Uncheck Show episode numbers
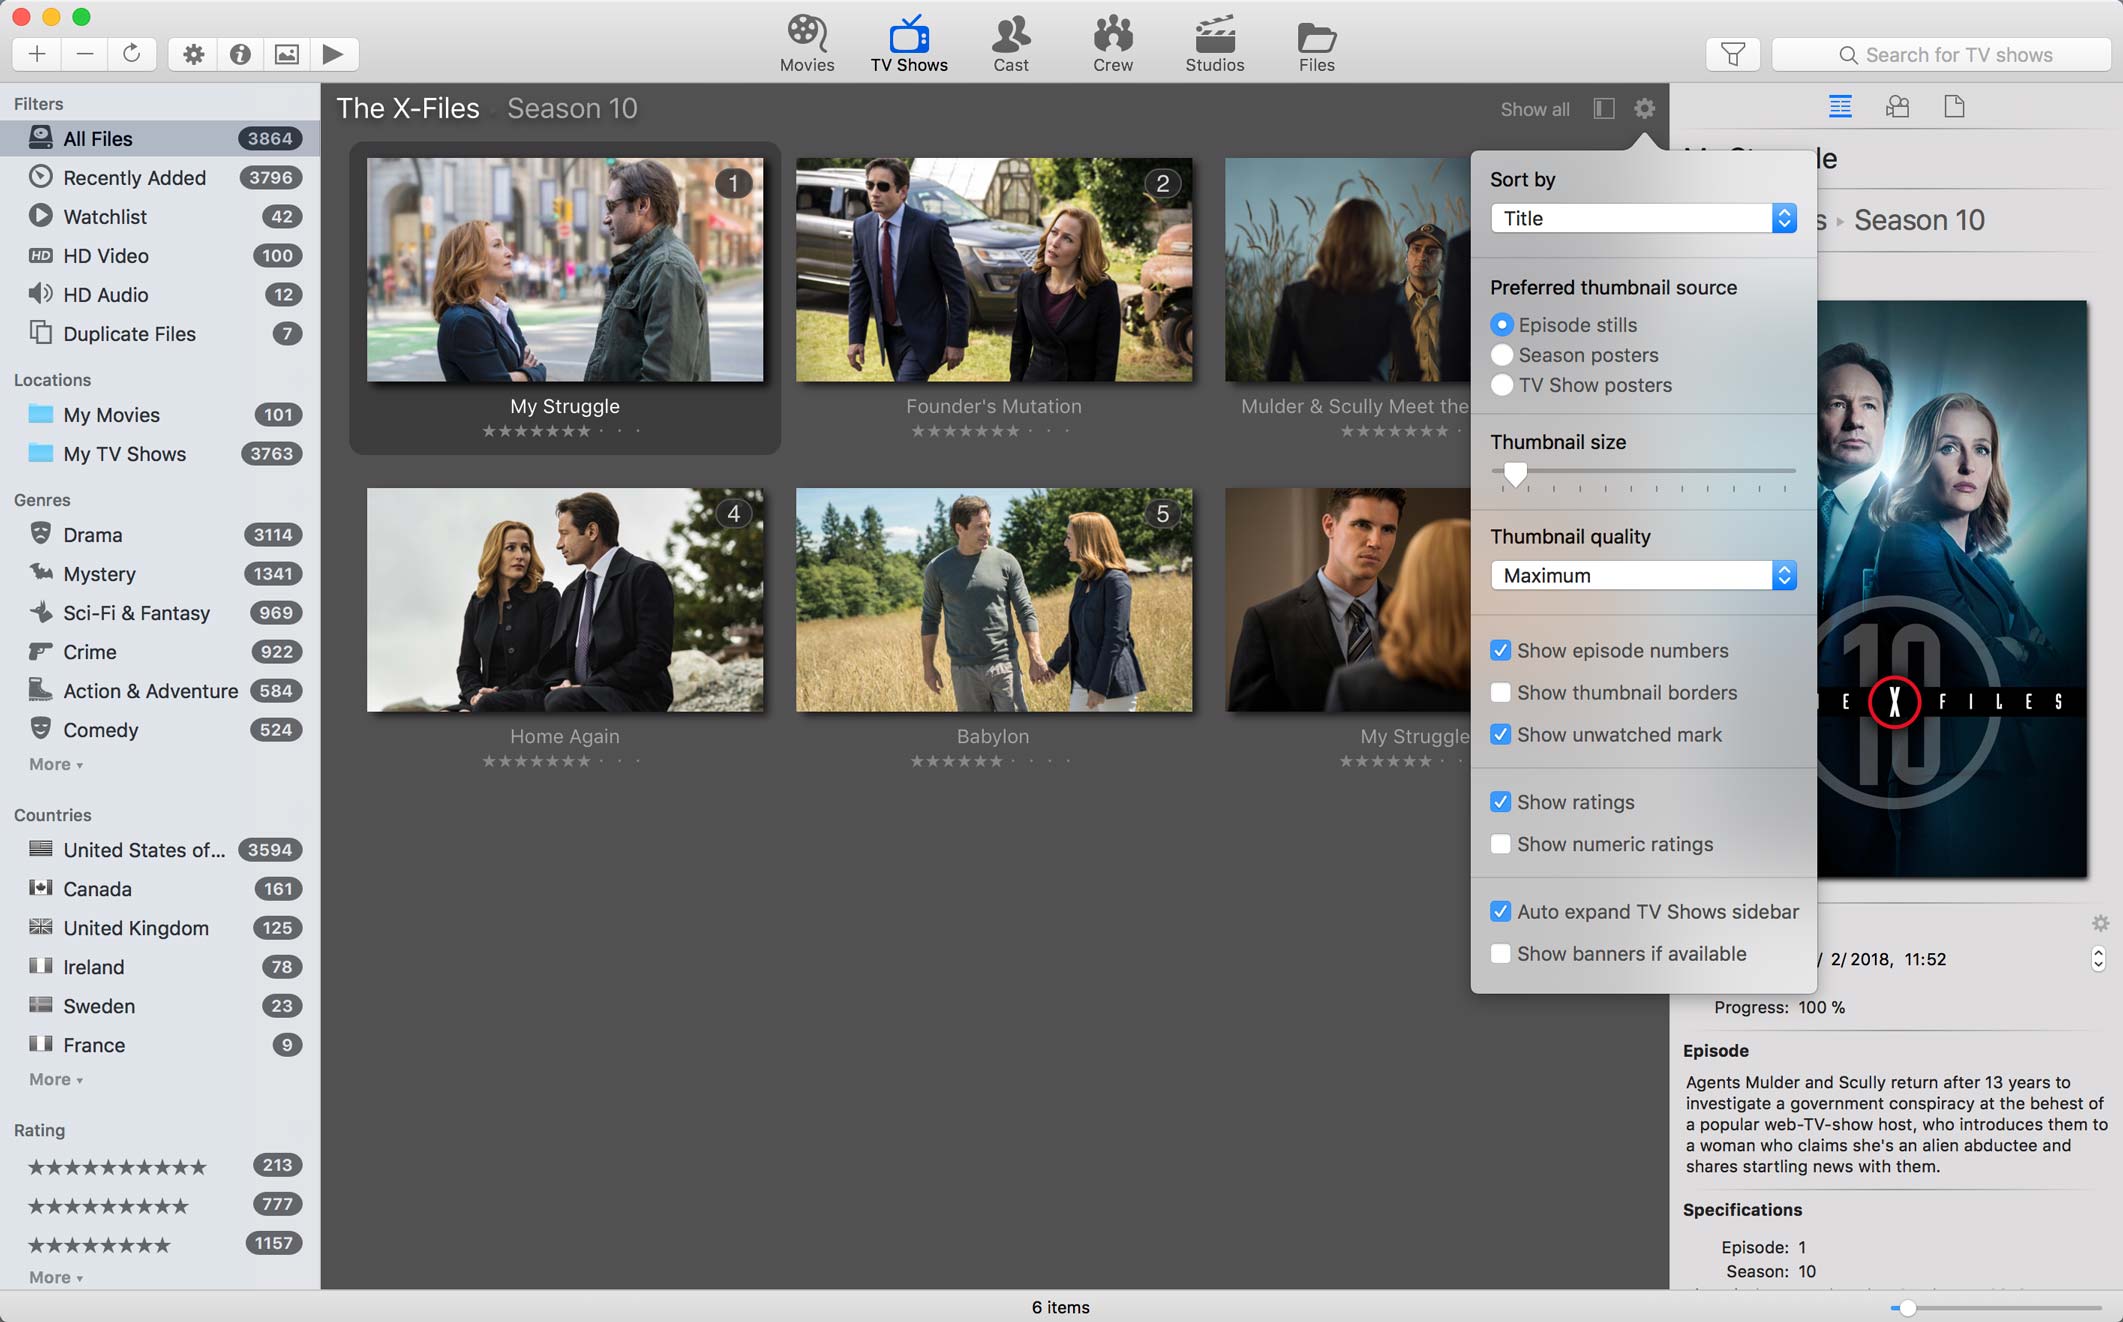 (x=1609, y=650)
